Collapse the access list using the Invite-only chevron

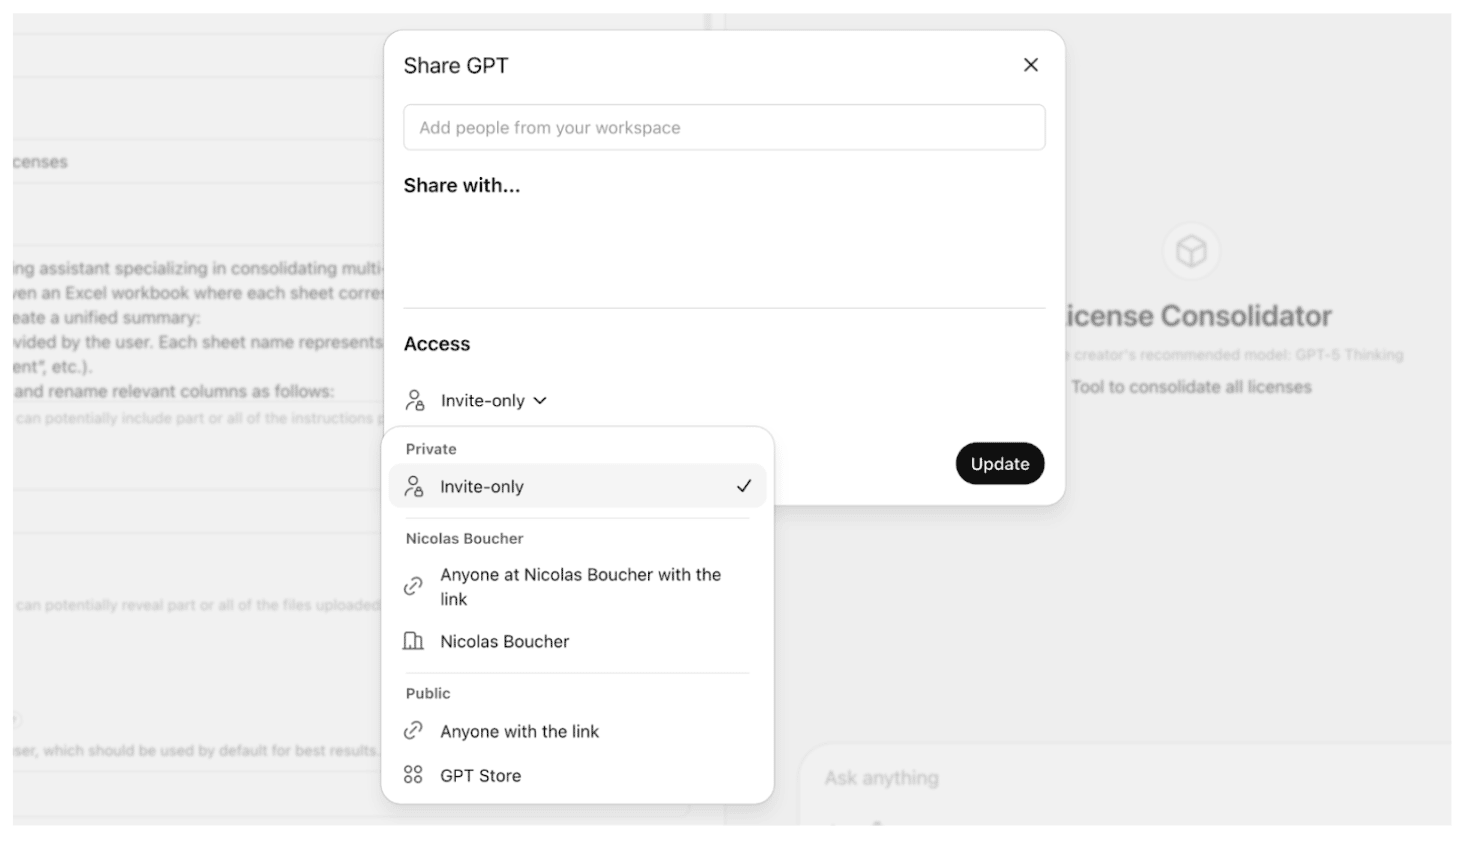pos(540,401)
